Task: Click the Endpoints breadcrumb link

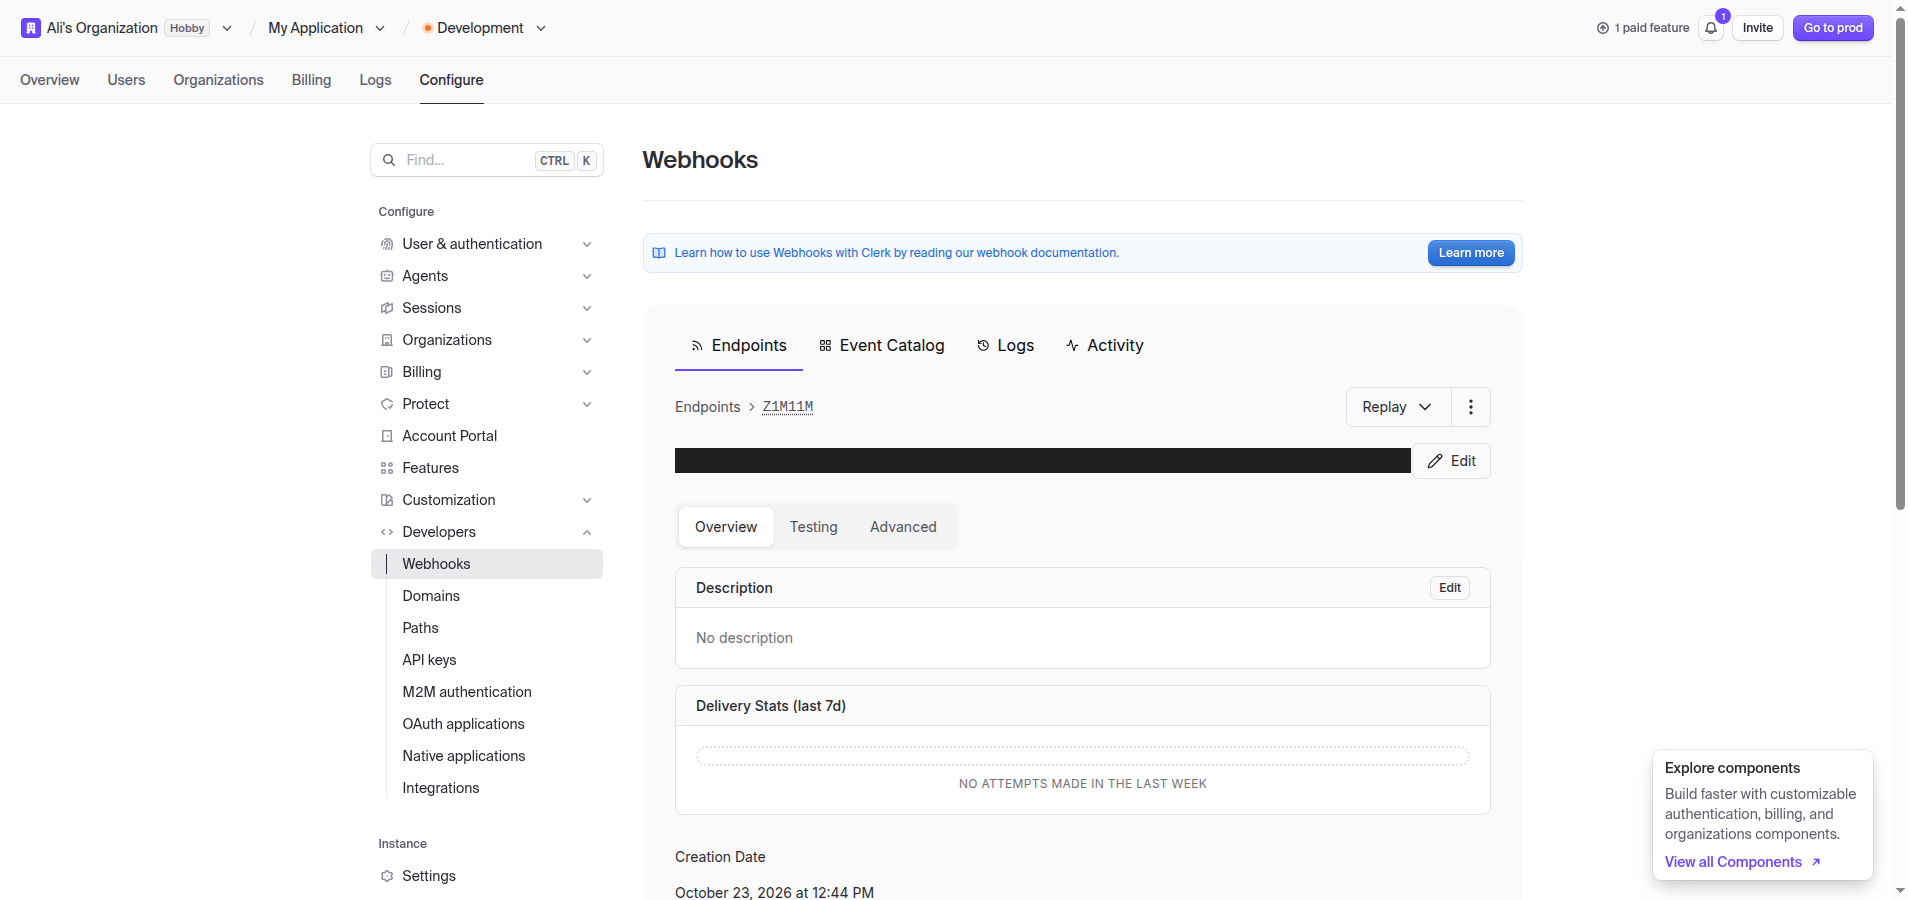Action: coord(708,407)
